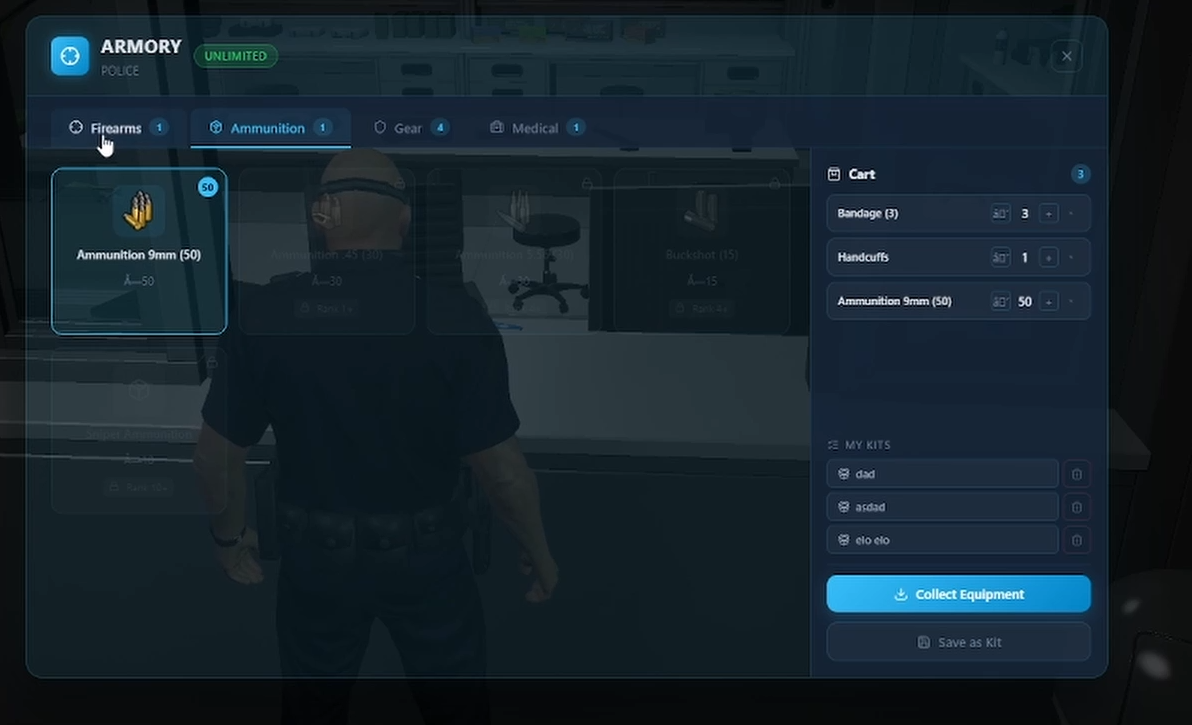
Task: Click the MY KITS list icon
Action: coord(833,445)
